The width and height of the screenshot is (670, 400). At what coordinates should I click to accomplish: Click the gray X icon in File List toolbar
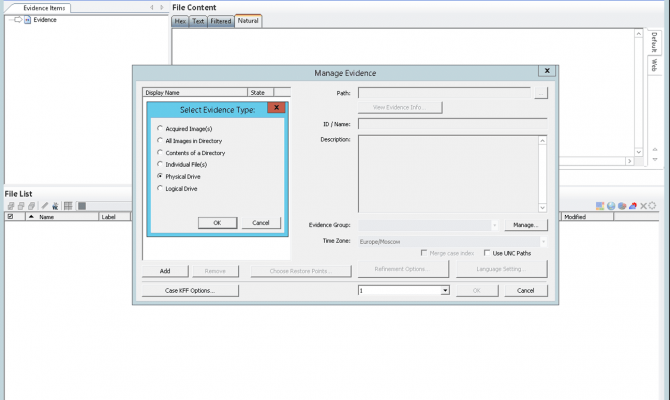point(643,206)
